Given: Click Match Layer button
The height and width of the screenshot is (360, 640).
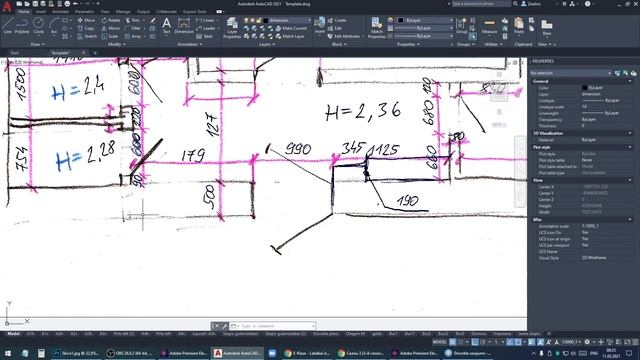Looking at the screenshot, I should pos(290,36).
